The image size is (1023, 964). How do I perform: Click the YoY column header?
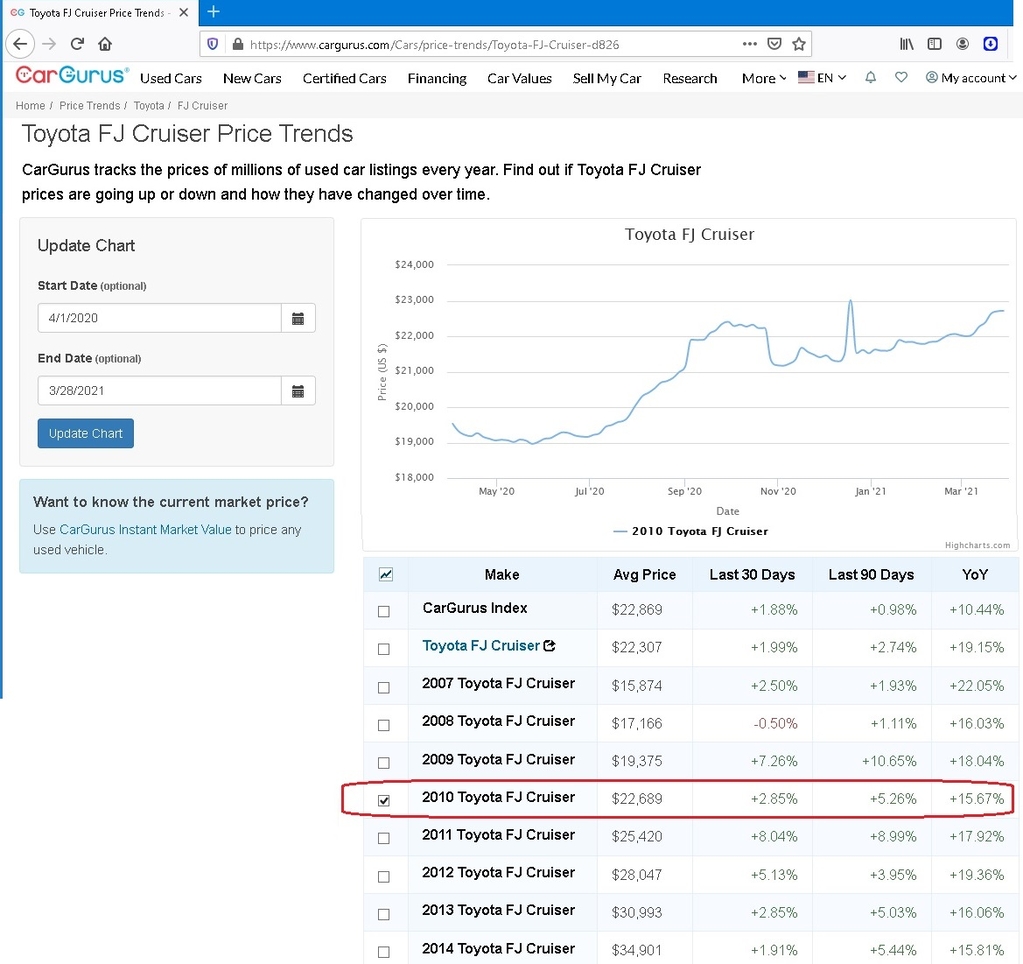(x=975, y=575)
